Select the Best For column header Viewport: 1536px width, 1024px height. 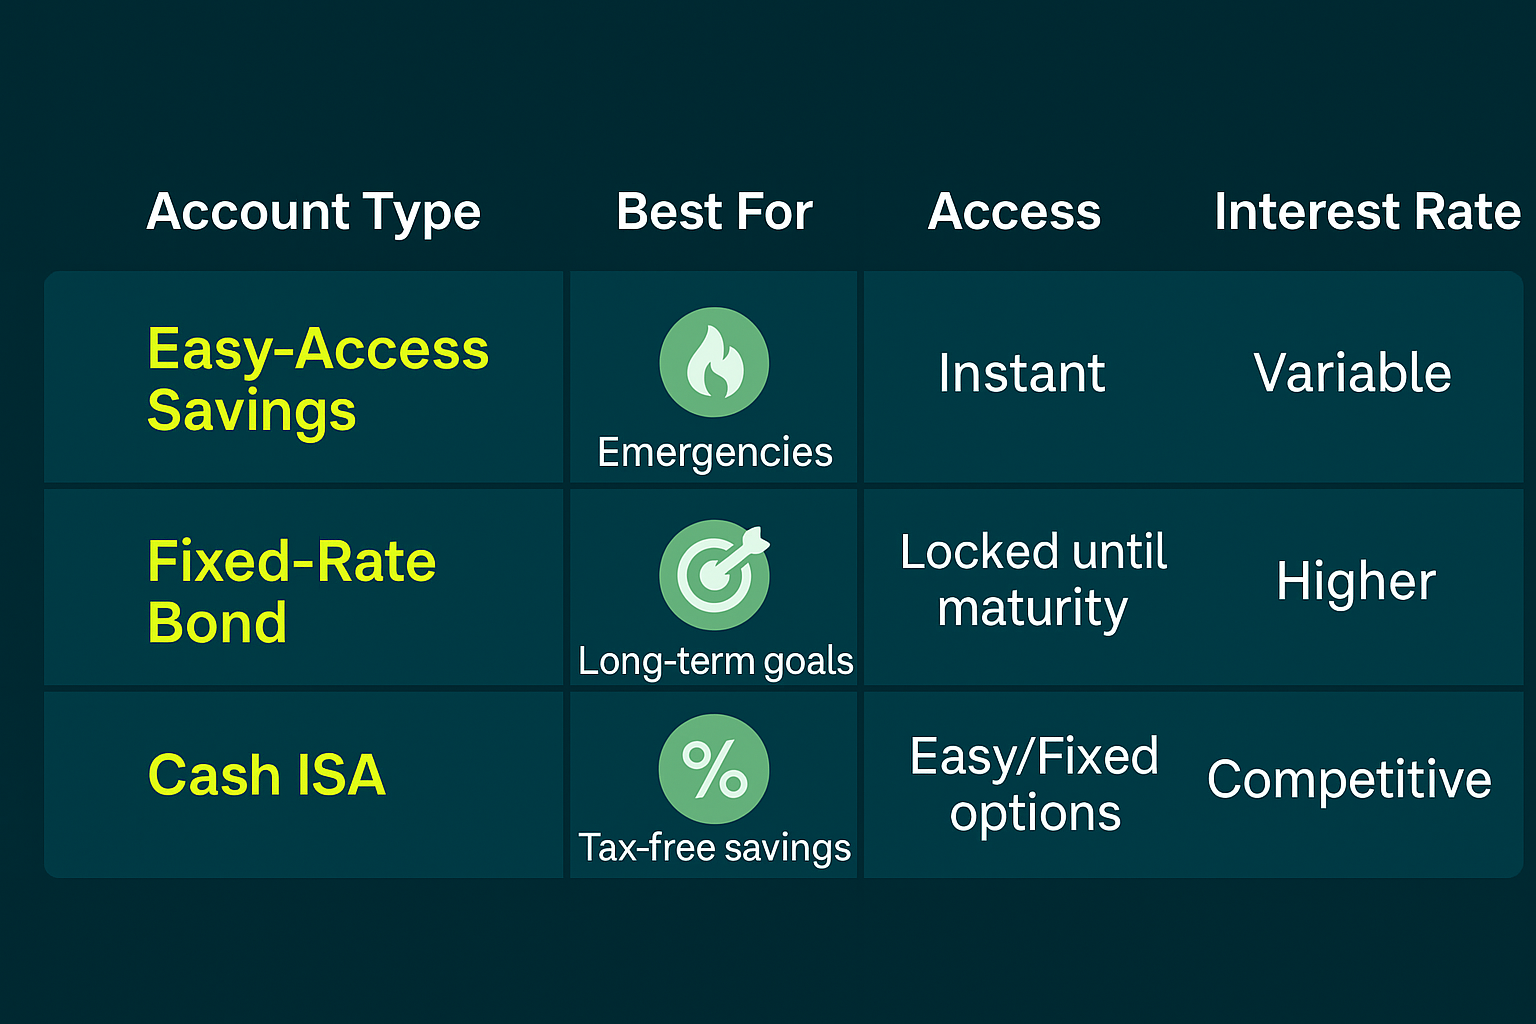click(714, 212)
